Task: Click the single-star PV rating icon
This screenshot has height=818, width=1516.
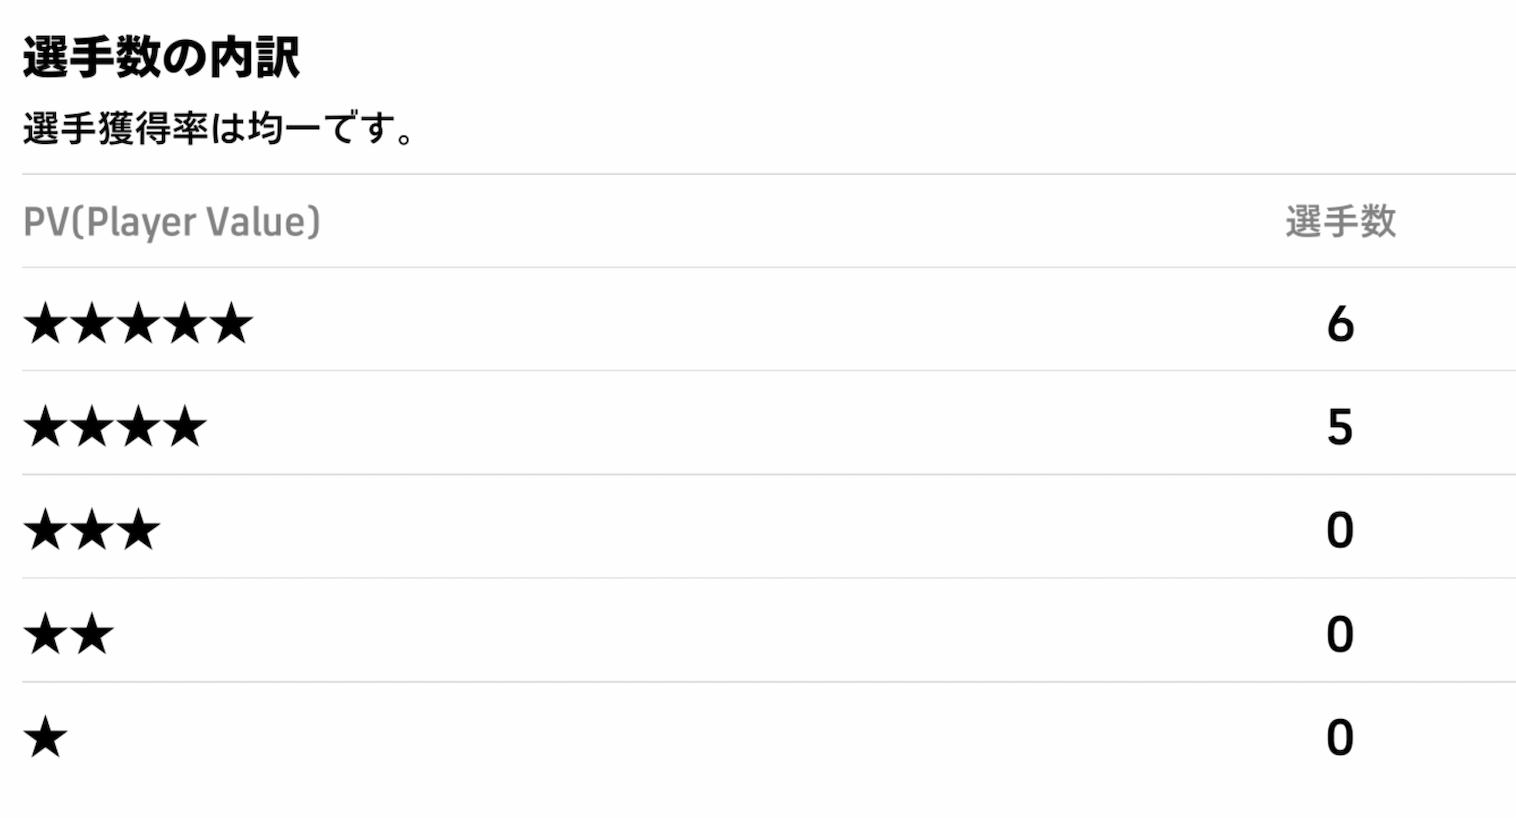Action: point(46,738)
